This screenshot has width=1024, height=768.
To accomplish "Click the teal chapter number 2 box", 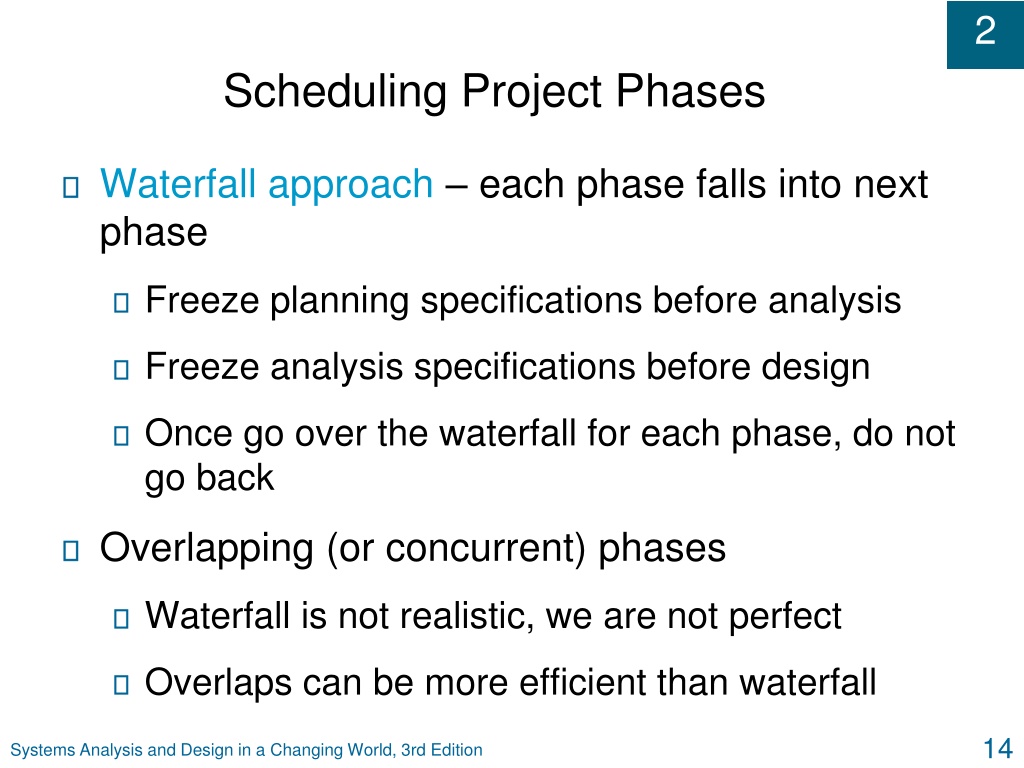I will coord(985,35).
